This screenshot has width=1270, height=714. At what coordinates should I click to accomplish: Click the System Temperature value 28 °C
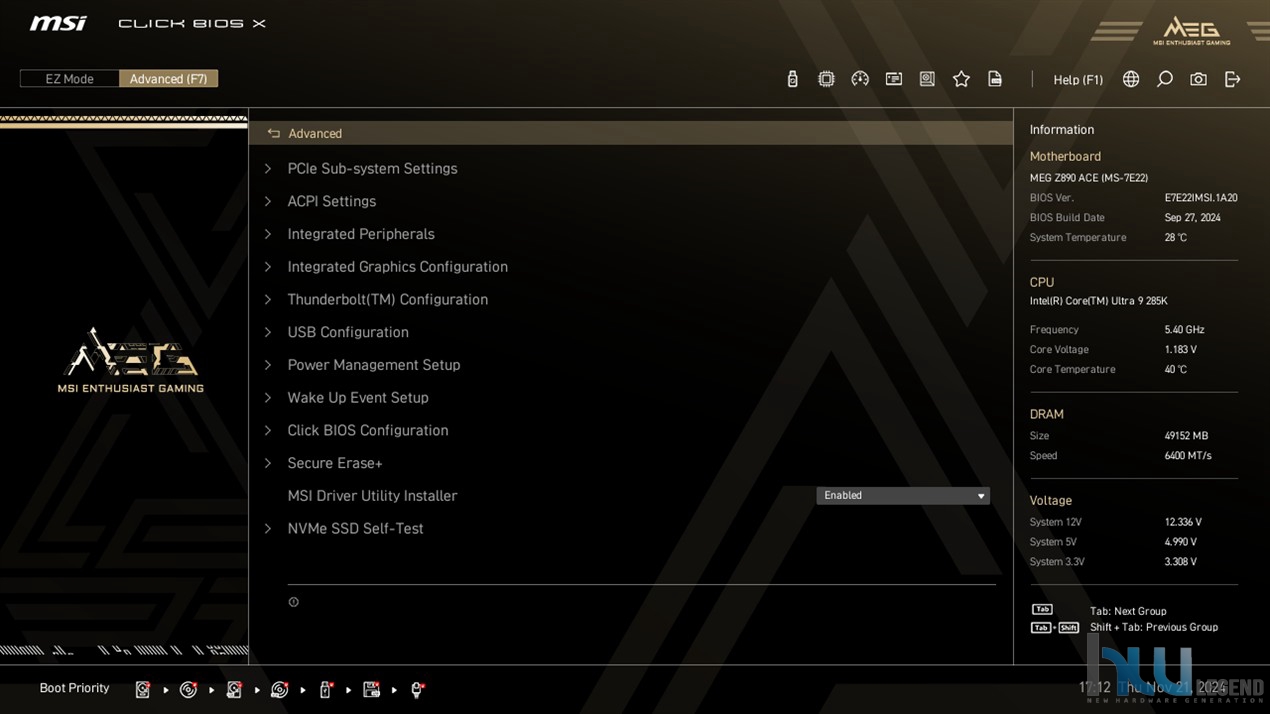tap(1175, 238)
